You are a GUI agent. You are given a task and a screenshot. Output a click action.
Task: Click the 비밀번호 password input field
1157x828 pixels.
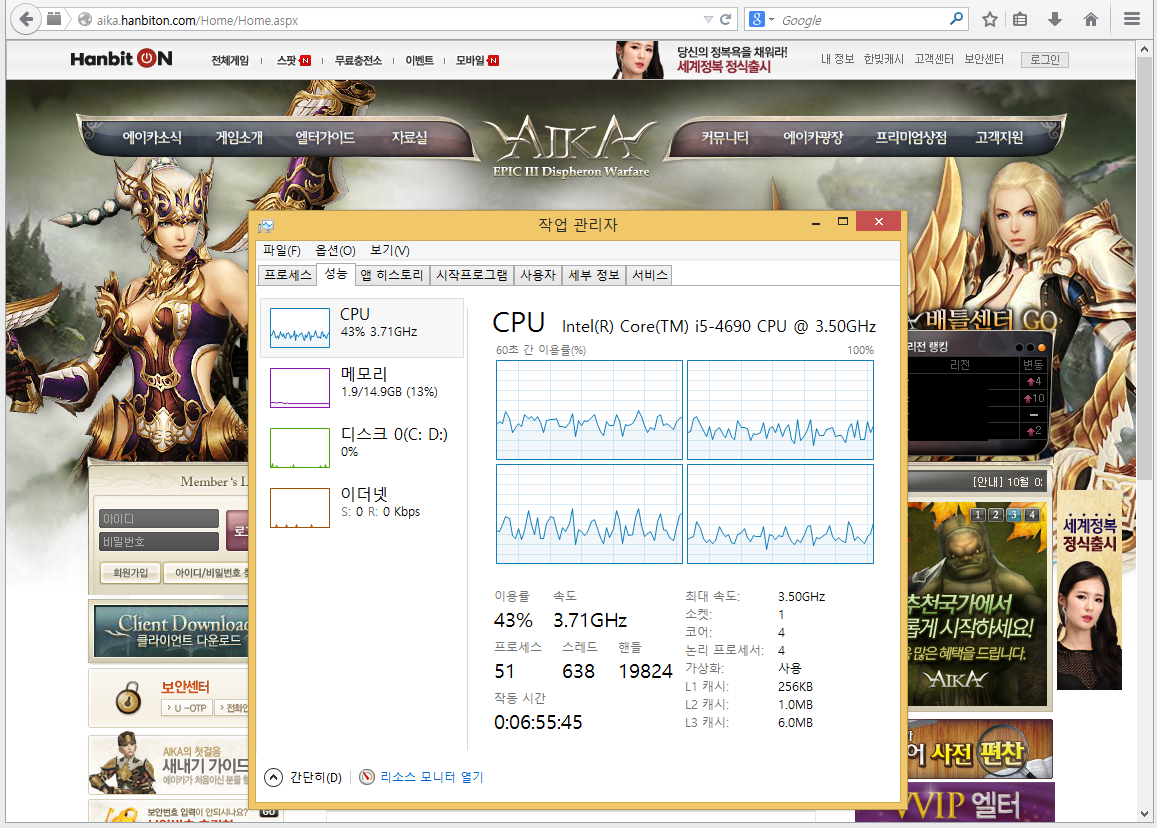(159, 542)
